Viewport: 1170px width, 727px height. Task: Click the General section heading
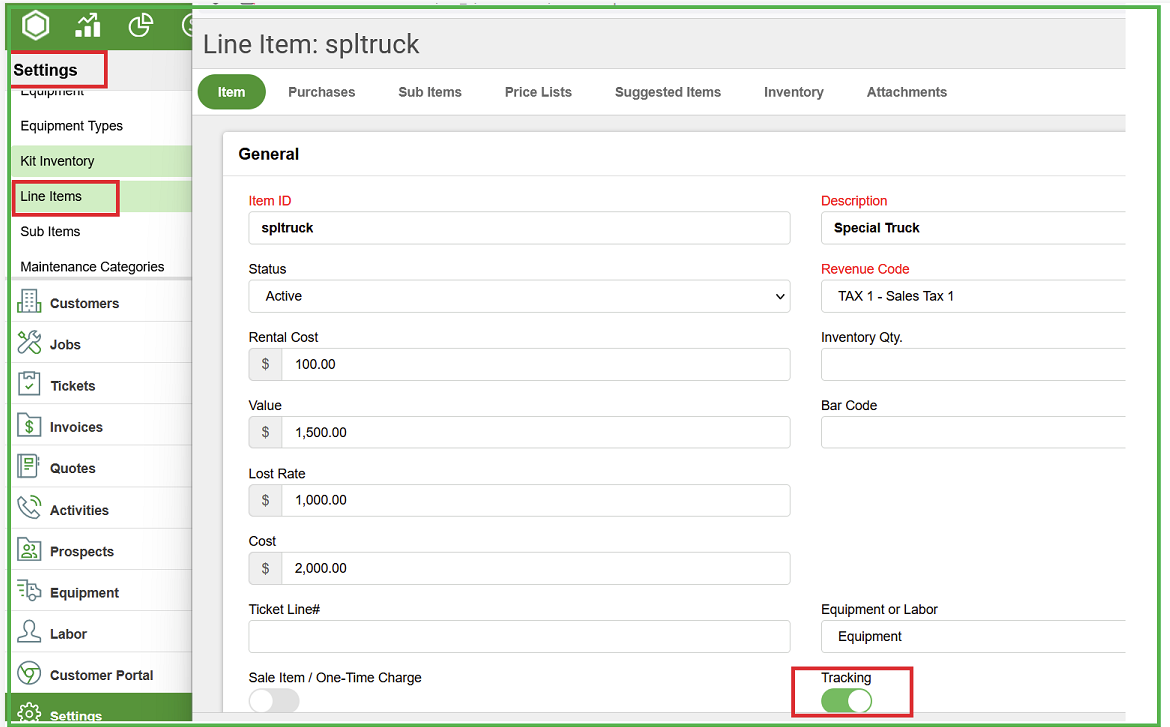[269, 154]
